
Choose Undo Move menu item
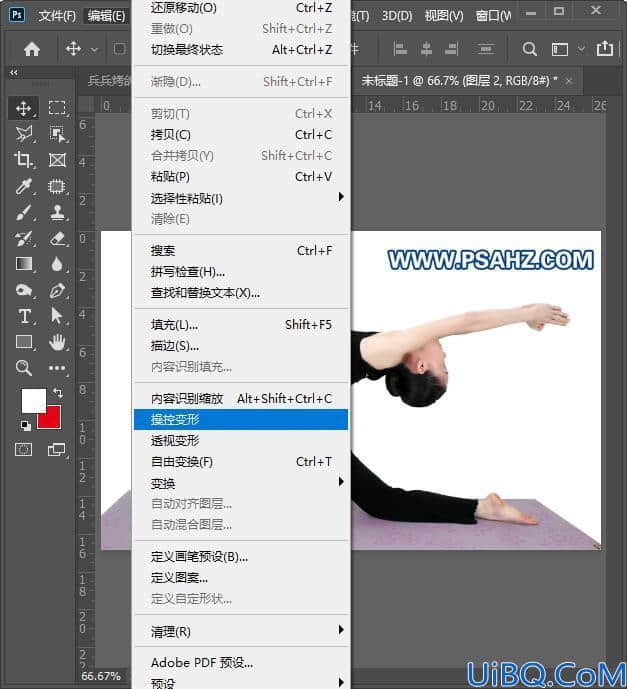(x=241, y=8)
